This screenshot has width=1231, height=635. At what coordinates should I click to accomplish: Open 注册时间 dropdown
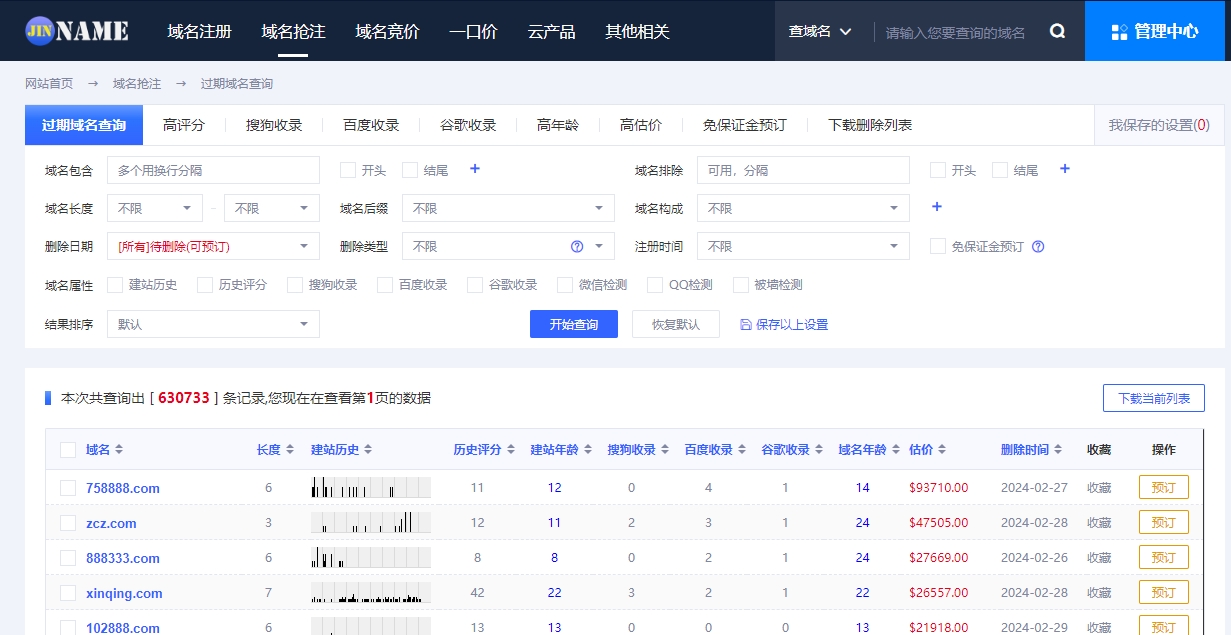pyautogui.click(x=803, y=246)
